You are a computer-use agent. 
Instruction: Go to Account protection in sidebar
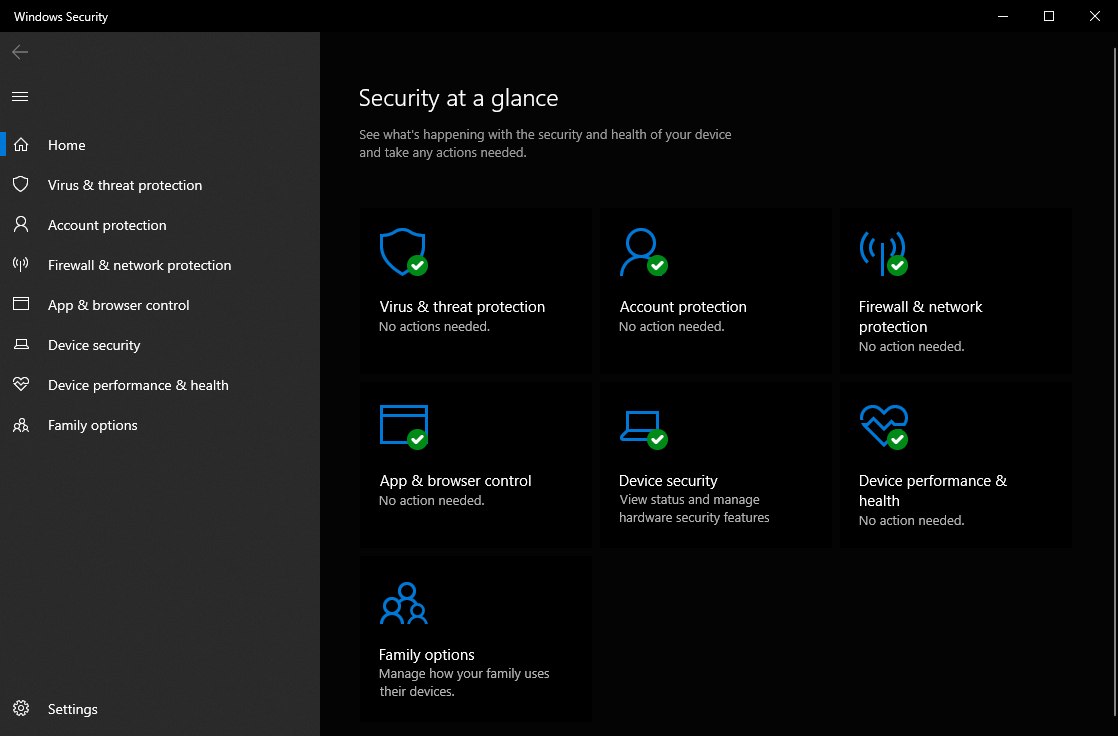[107, 225]
